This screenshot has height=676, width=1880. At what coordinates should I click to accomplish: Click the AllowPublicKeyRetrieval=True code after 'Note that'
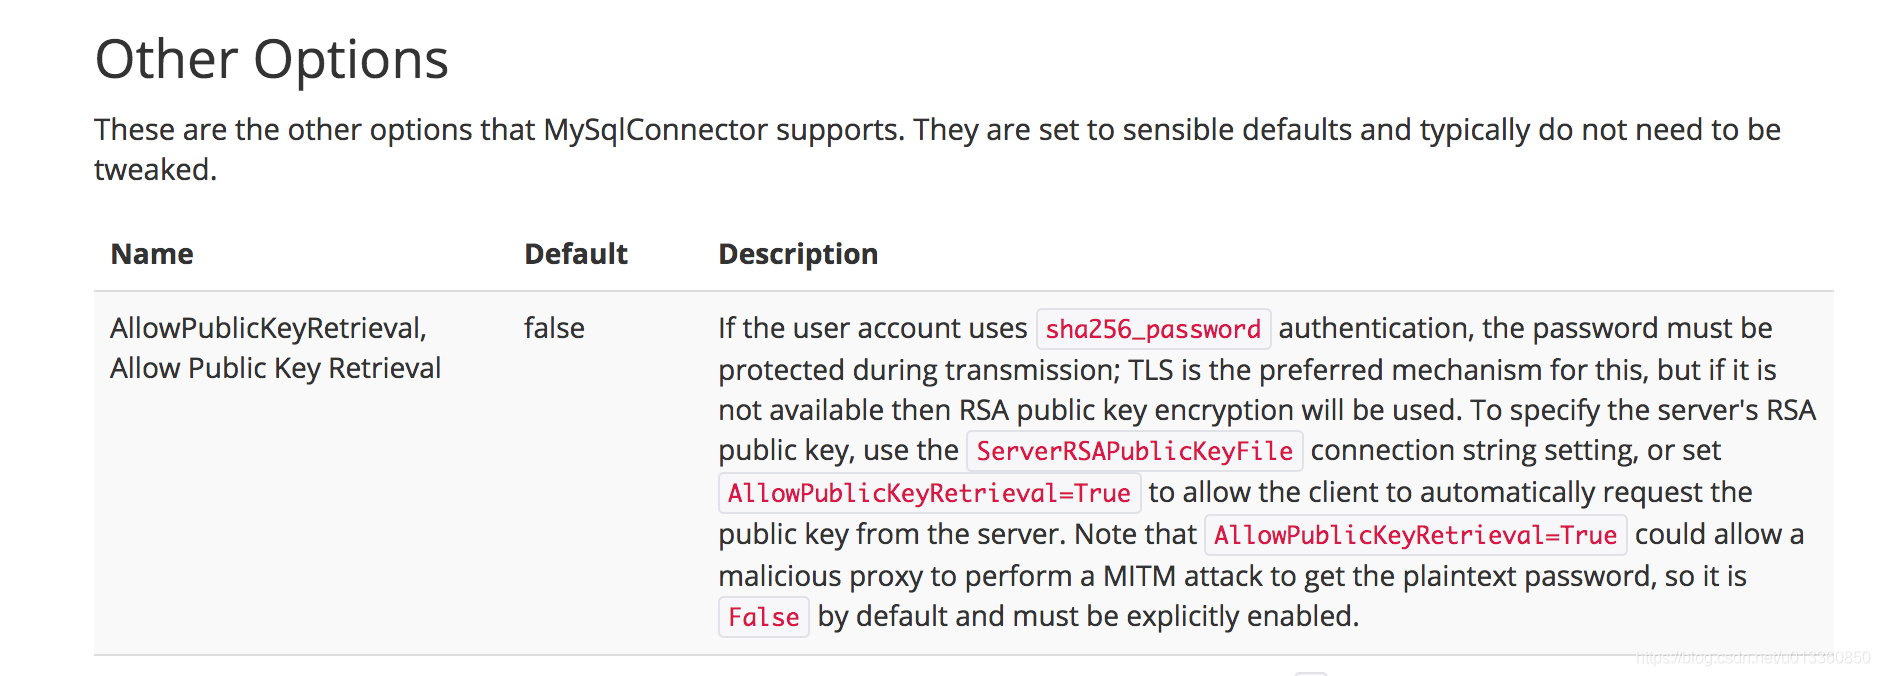pos(1416,535)
